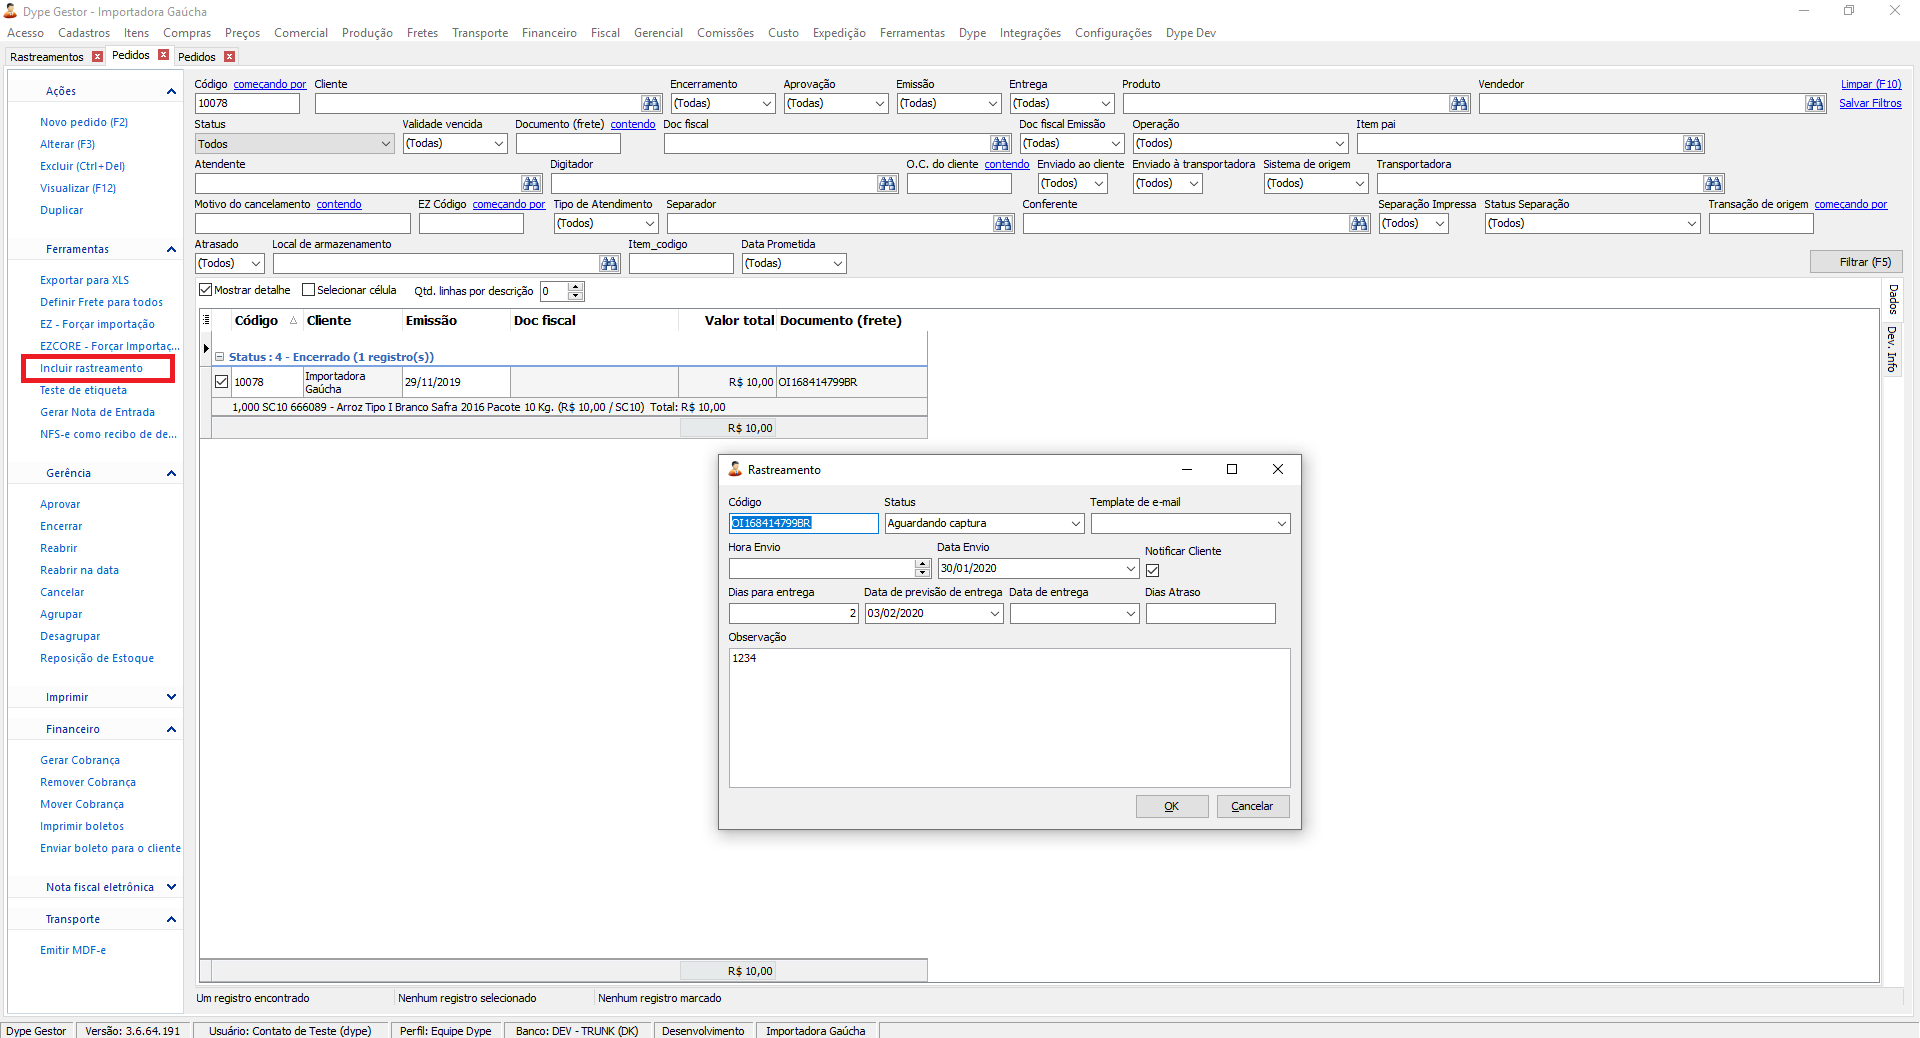Click grid column chooser icon
Screen dimensions: 1920x1038
tap(206, 320)
